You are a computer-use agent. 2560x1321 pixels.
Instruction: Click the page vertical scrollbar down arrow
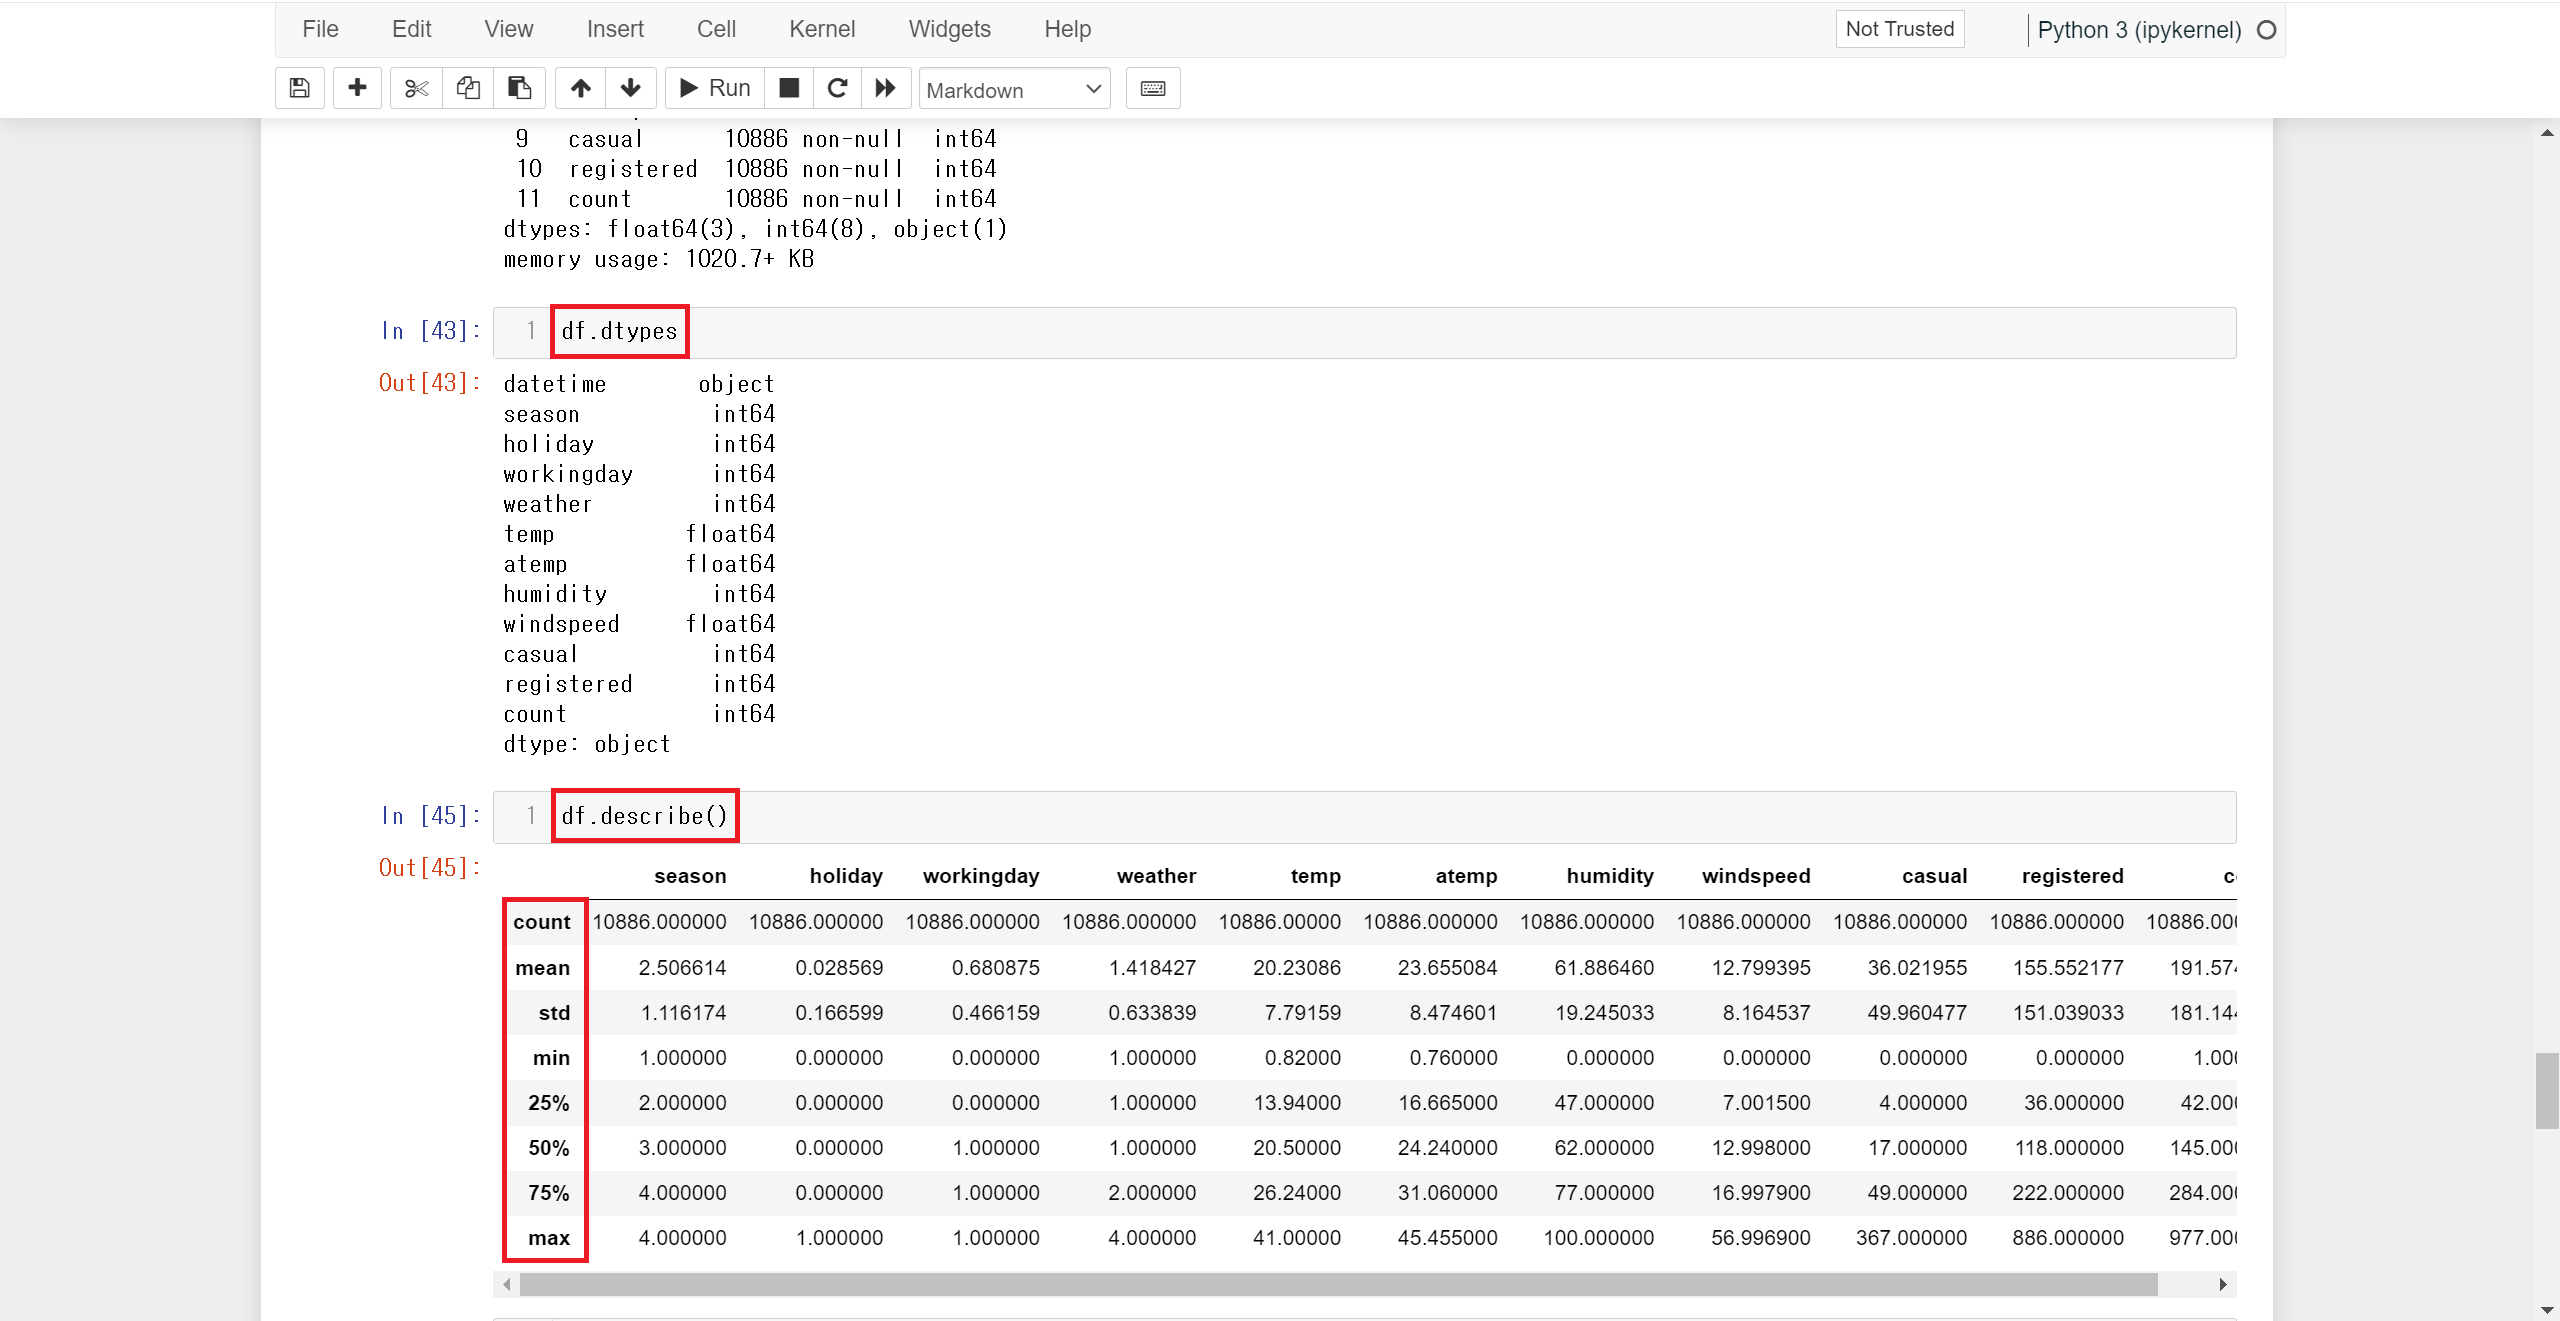(2547, 1310)
